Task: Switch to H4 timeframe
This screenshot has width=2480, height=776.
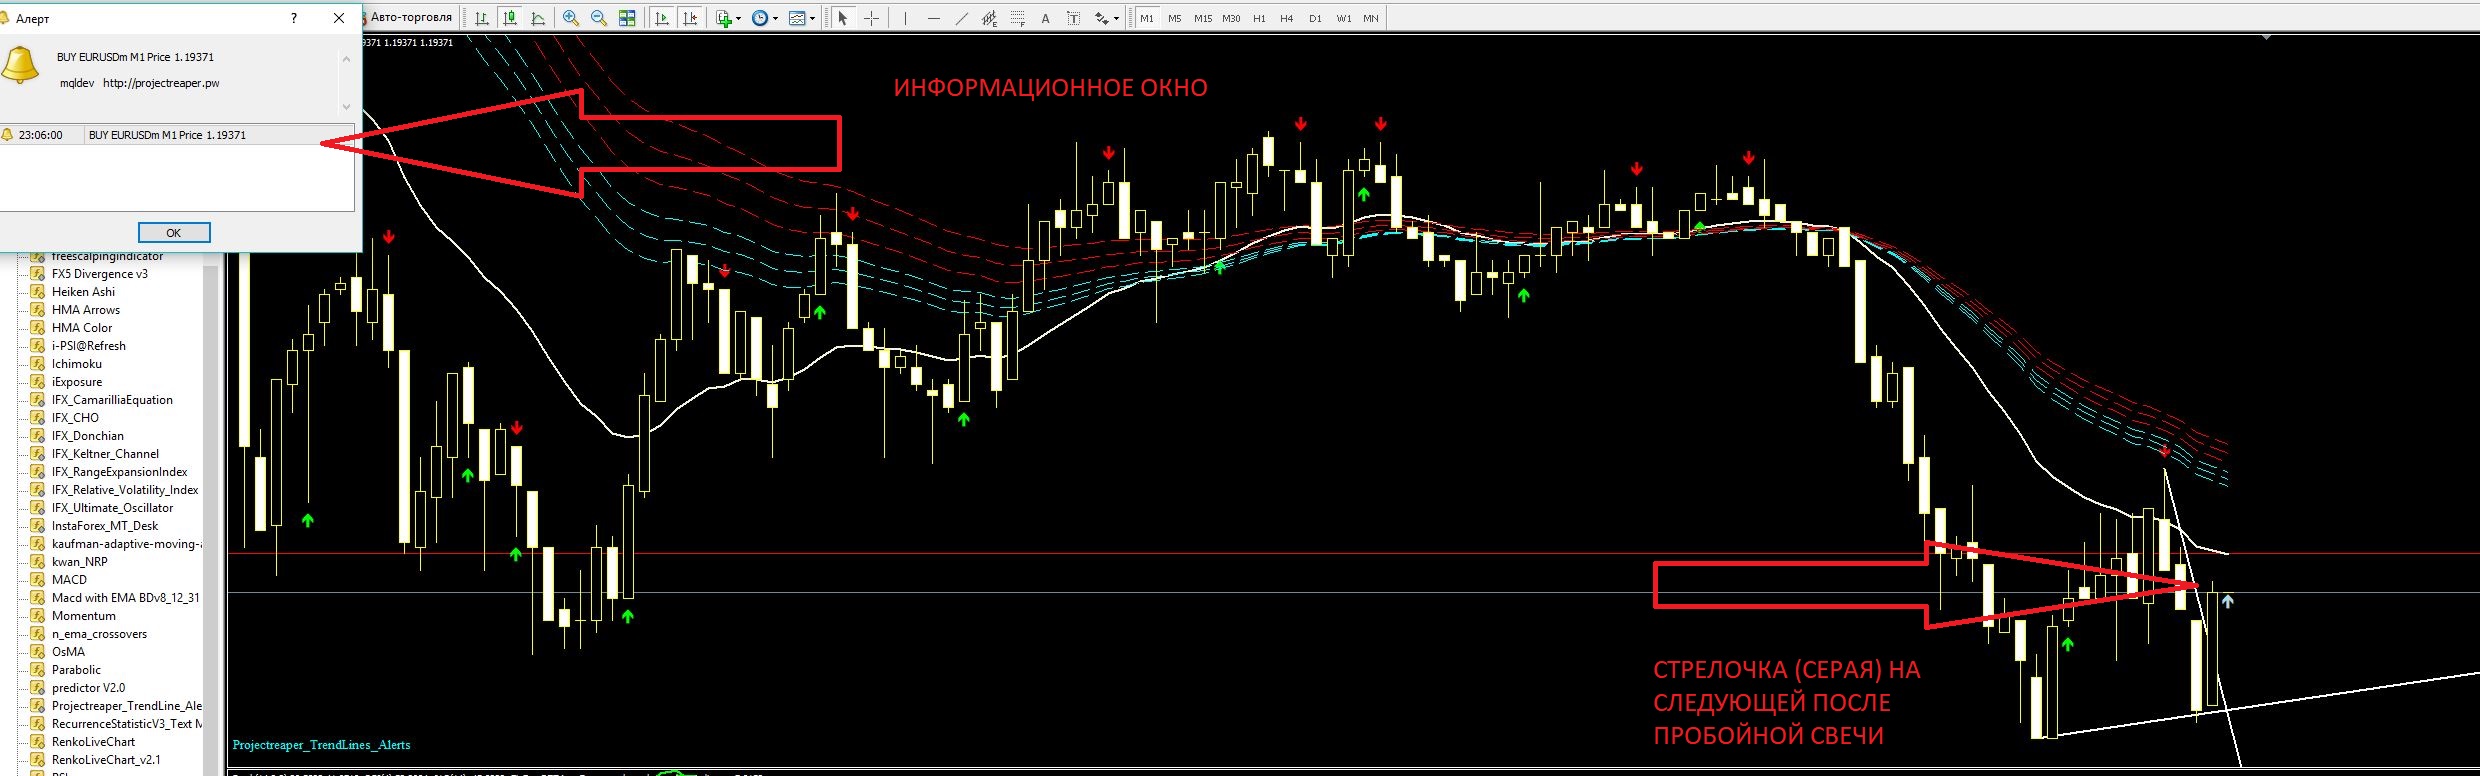Action: pos(1287,18)
